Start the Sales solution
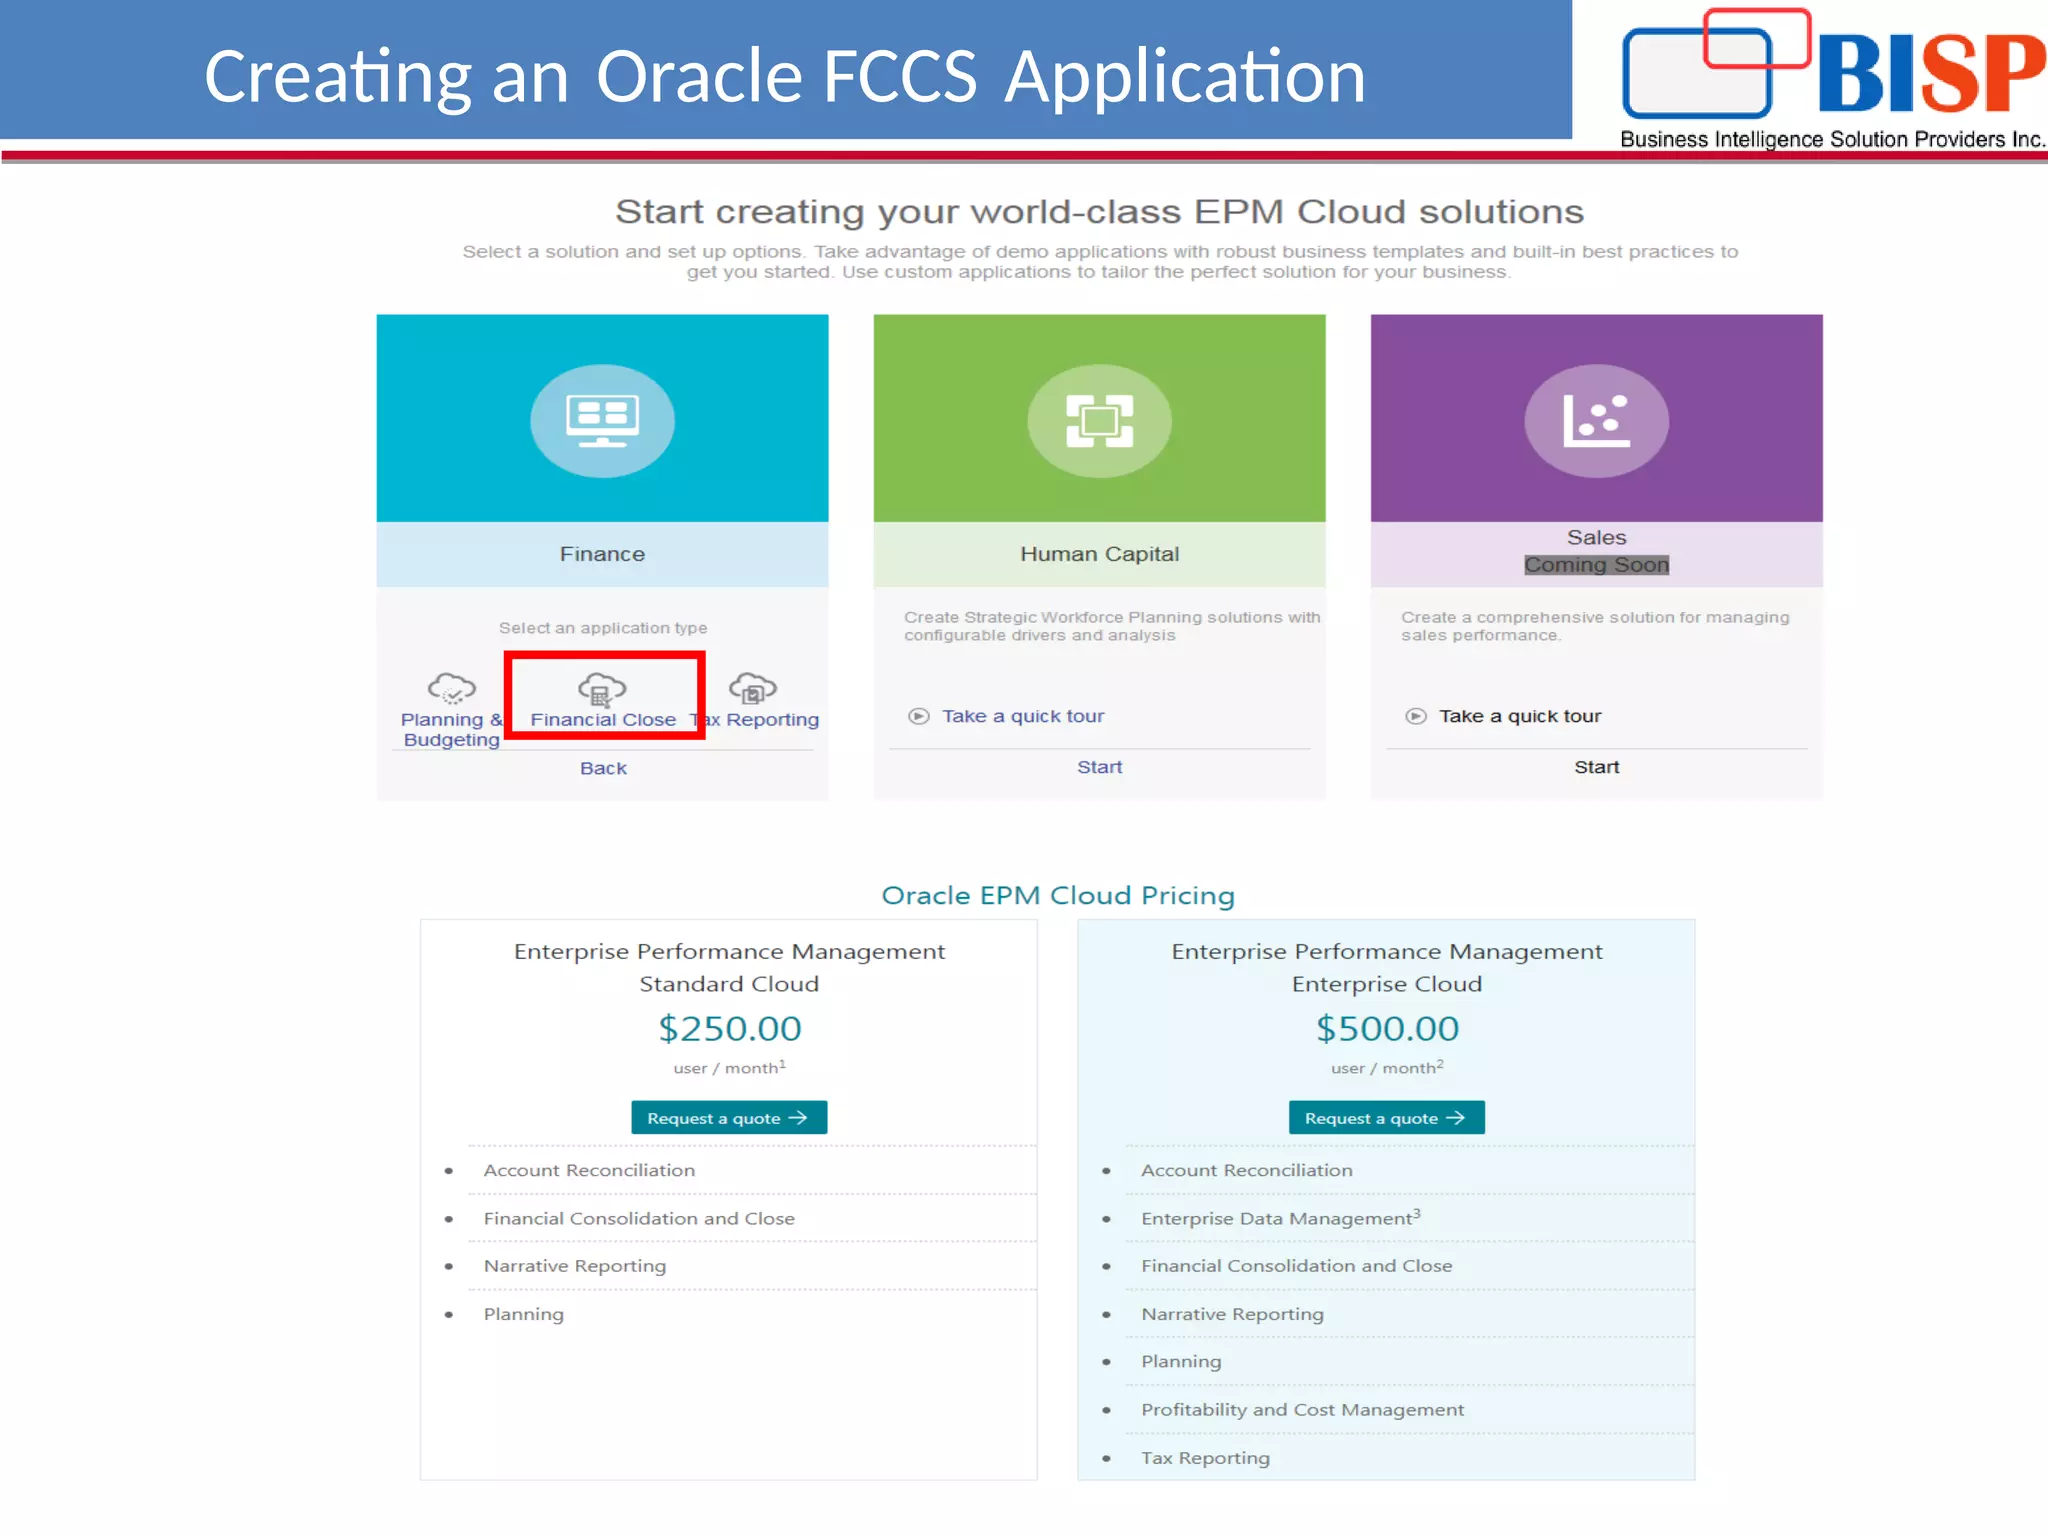The height and width of the screenshot is (1536, 2048). [1596, 767]
